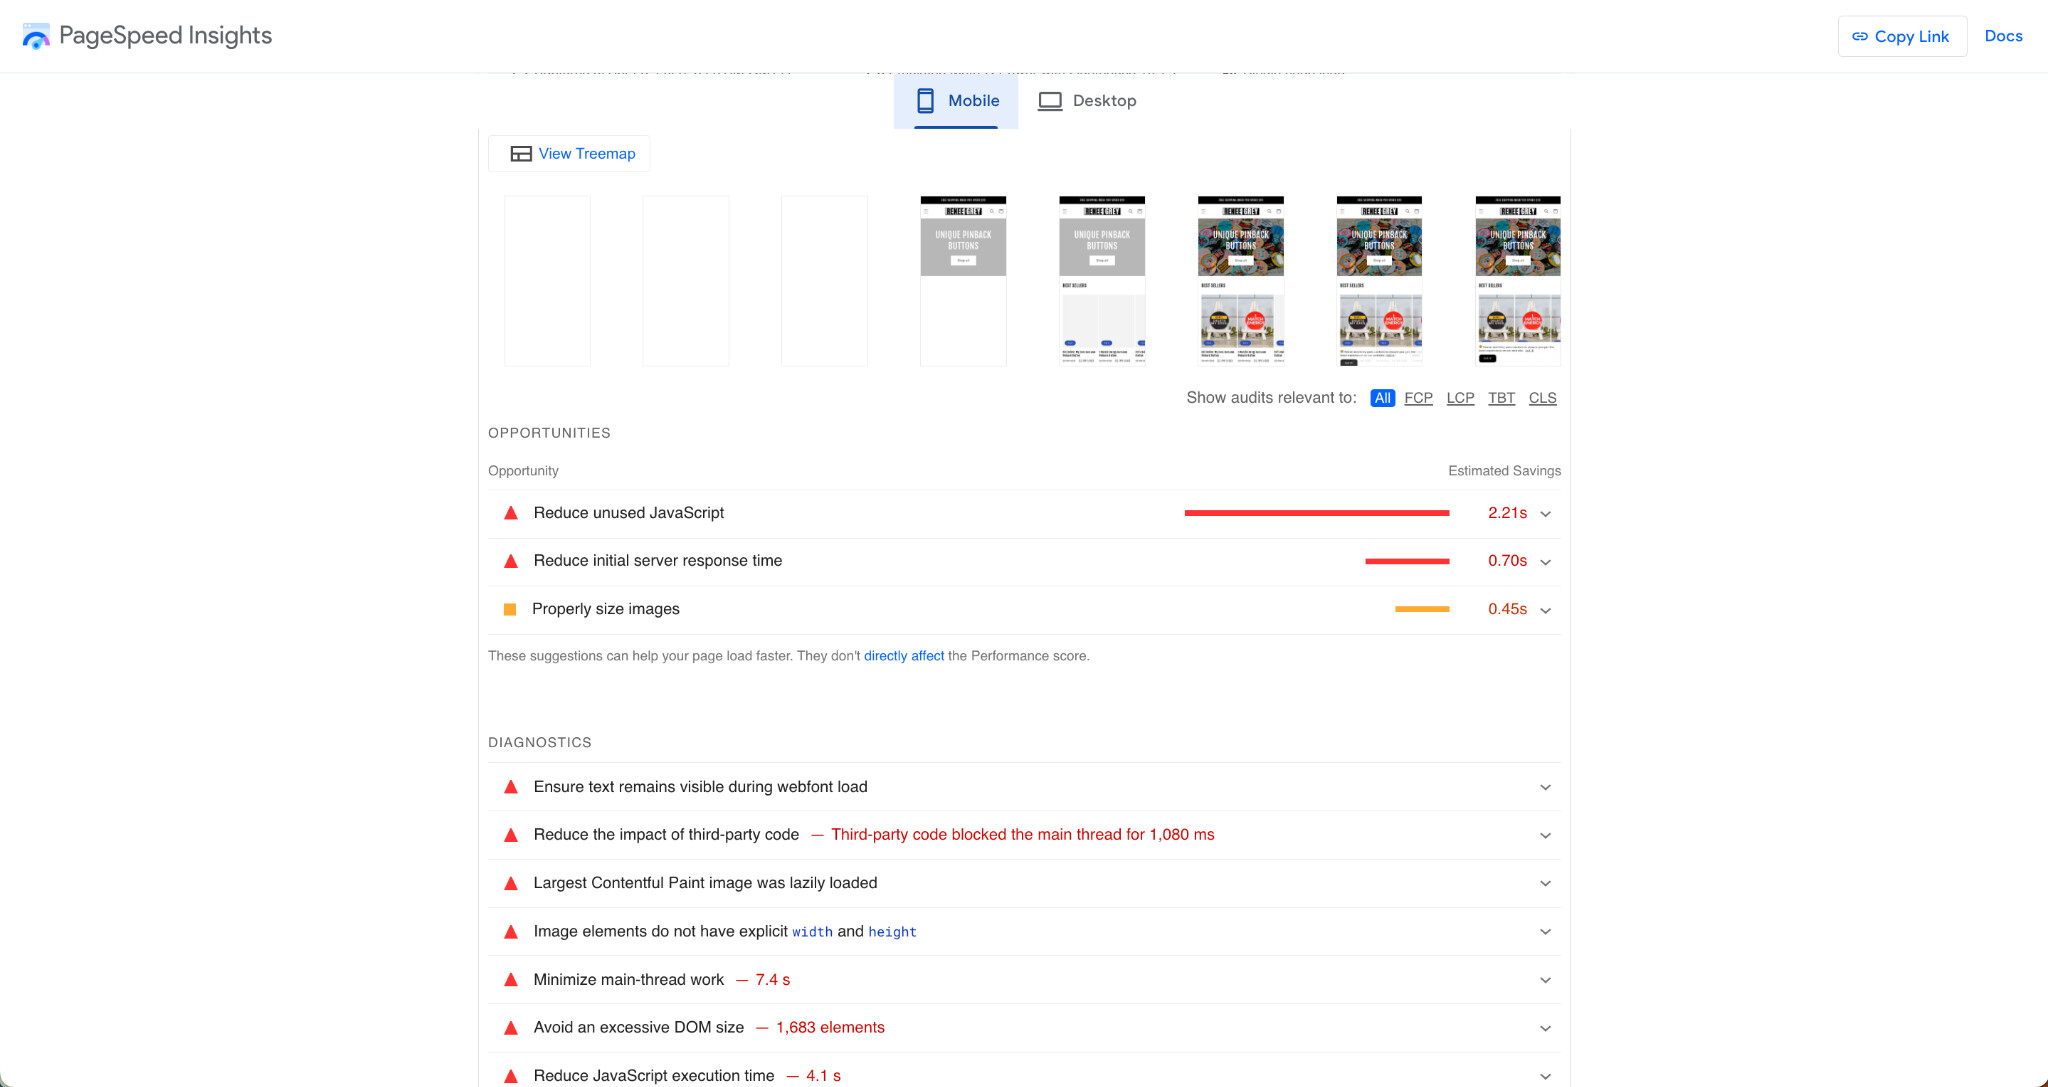Expand the Reduce unused JavaScript chevron
This screenshot has width=2048, height=1087.
pyautogui.click(x=1545, y=514)
